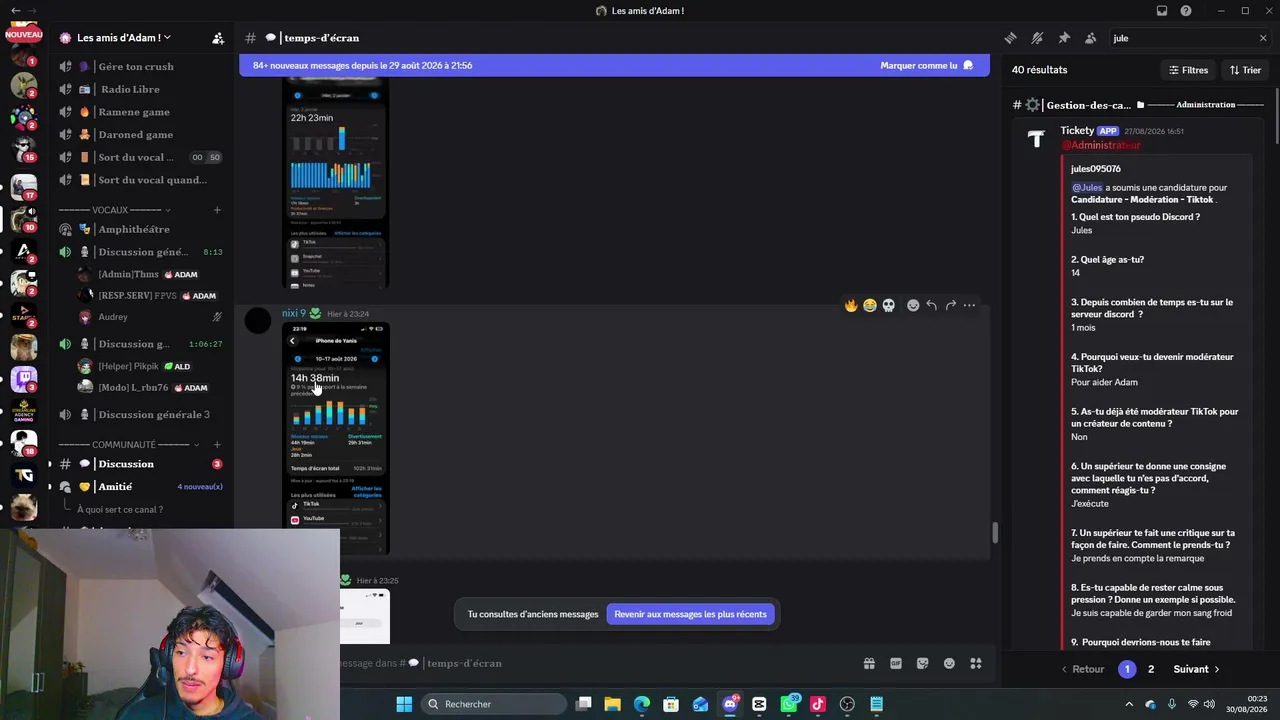Open WhatsApp from the taskbar
Image resolution: width=1280 pixels, height=720 pixels.
(789, 704)
